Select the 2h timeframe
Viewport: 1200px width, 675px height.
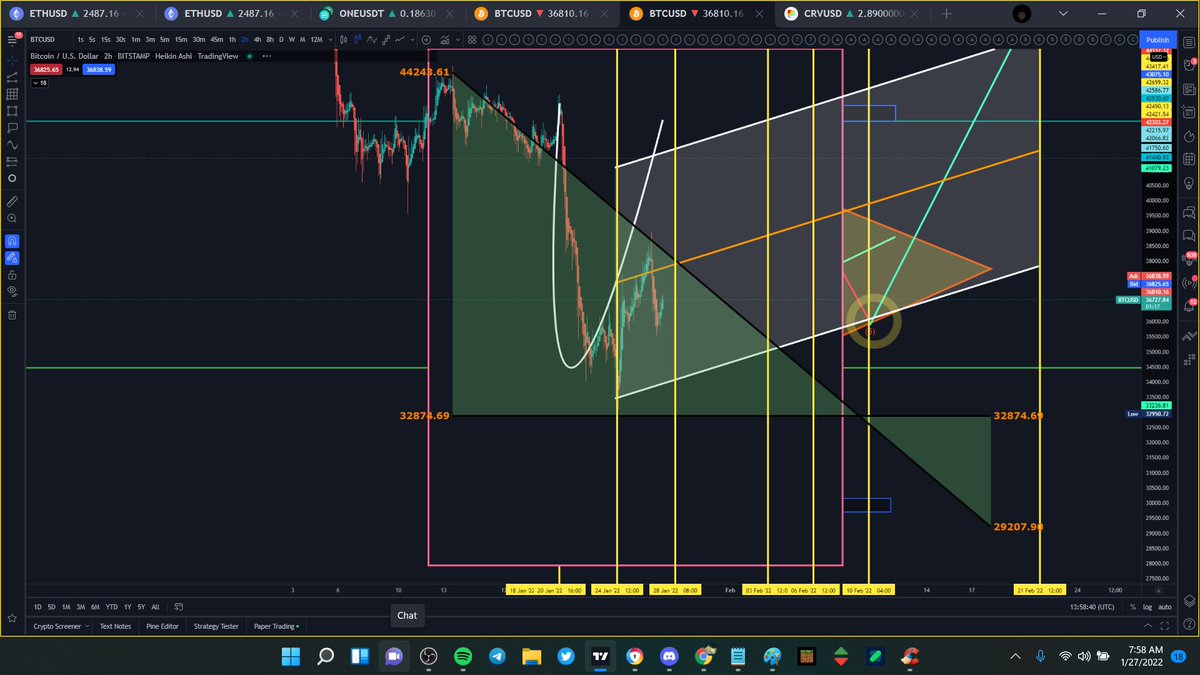[245, 39]
